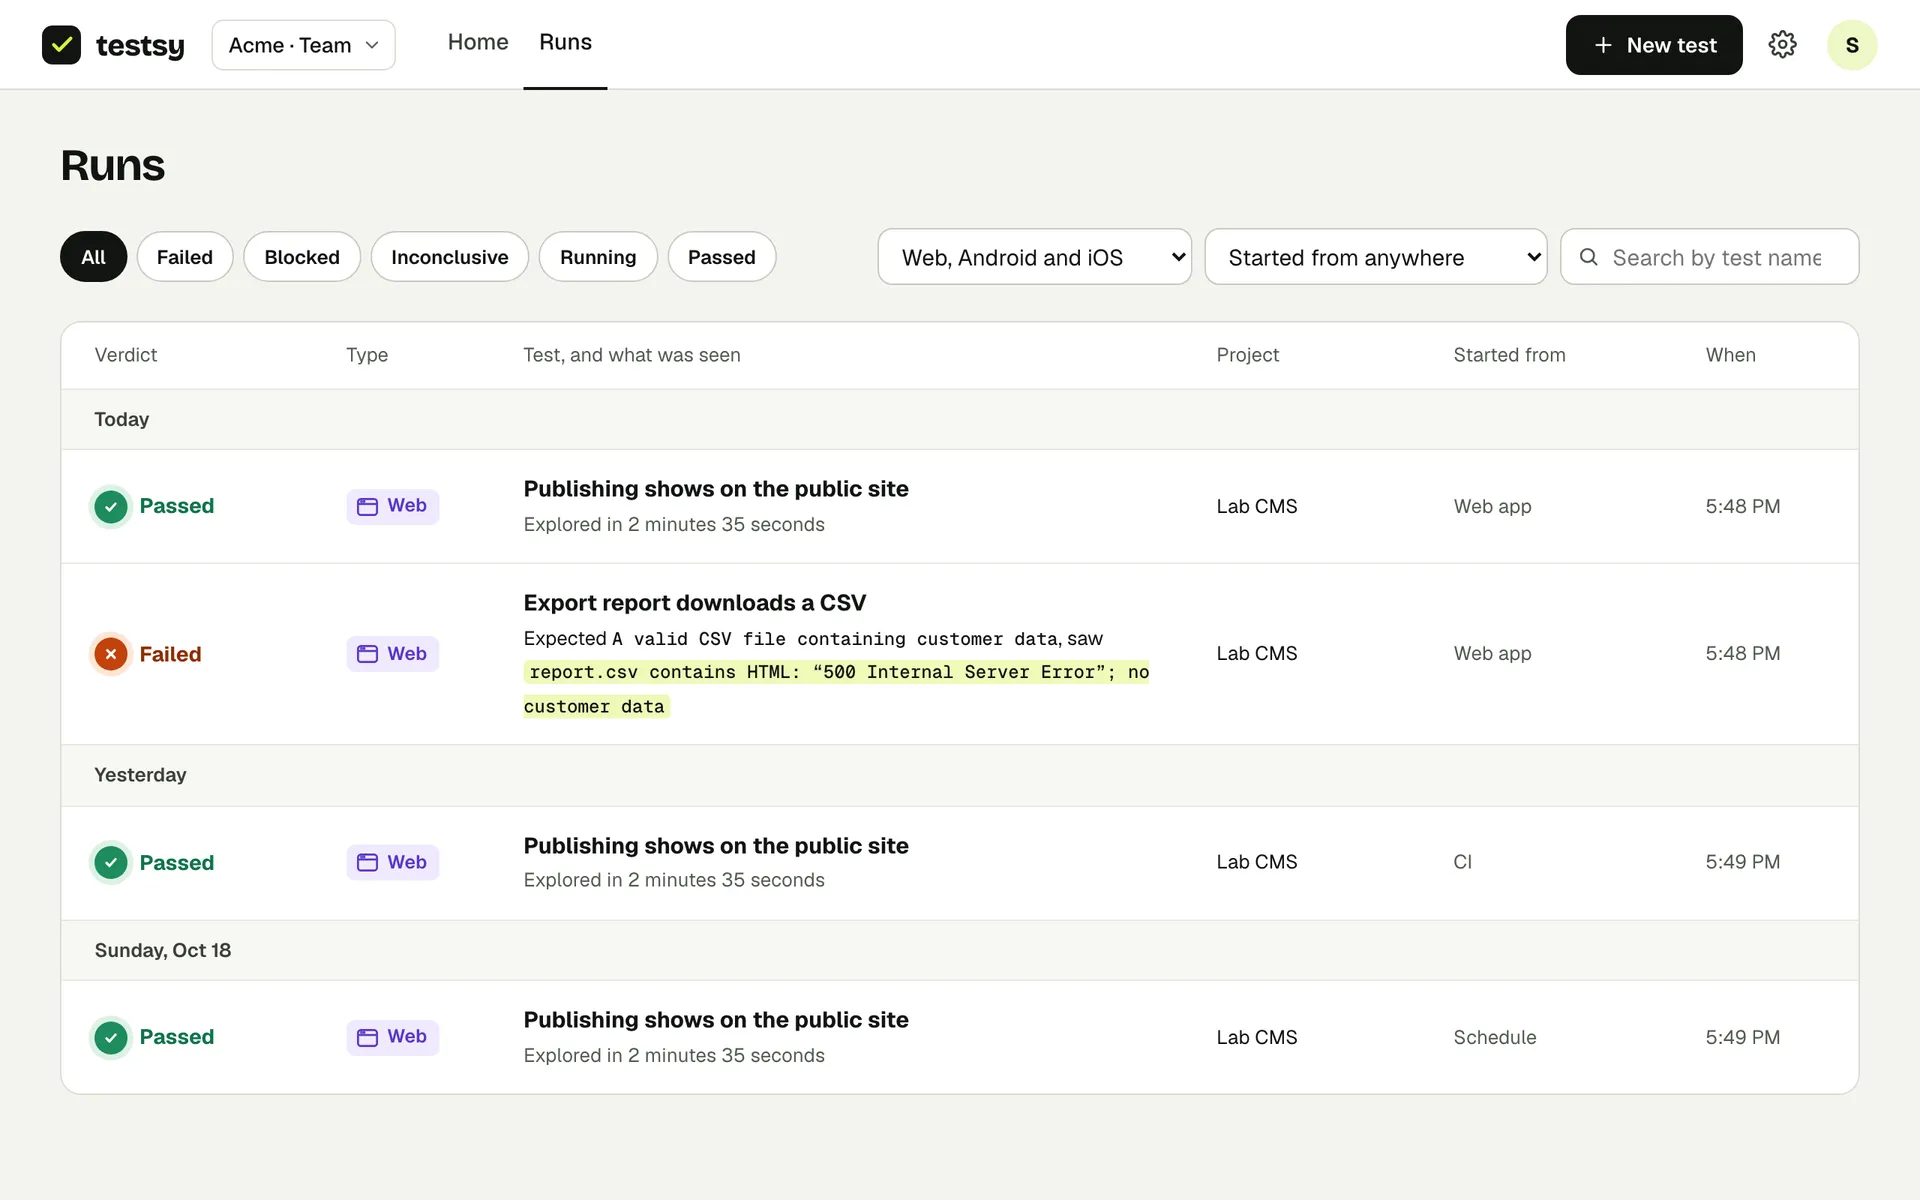This screenshot has width=1920, height=1200.
Task: Click the green Passed icon in Today's row
Action: tap(111, 506)
